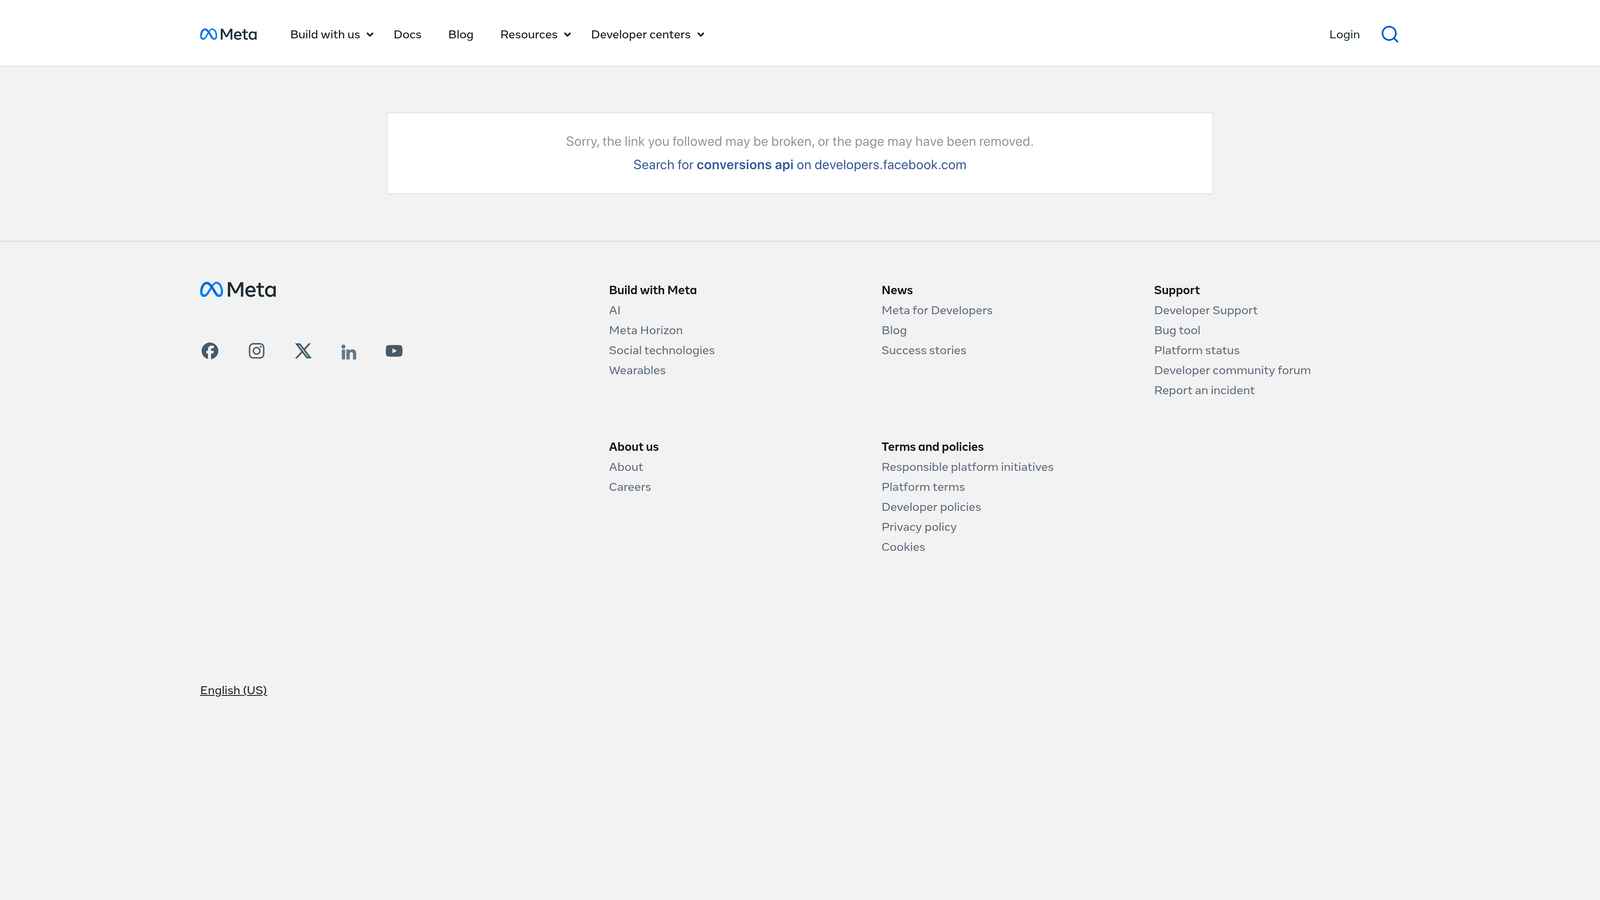
Task: Open the search icon in navigation
Action: click(1389, 33)
